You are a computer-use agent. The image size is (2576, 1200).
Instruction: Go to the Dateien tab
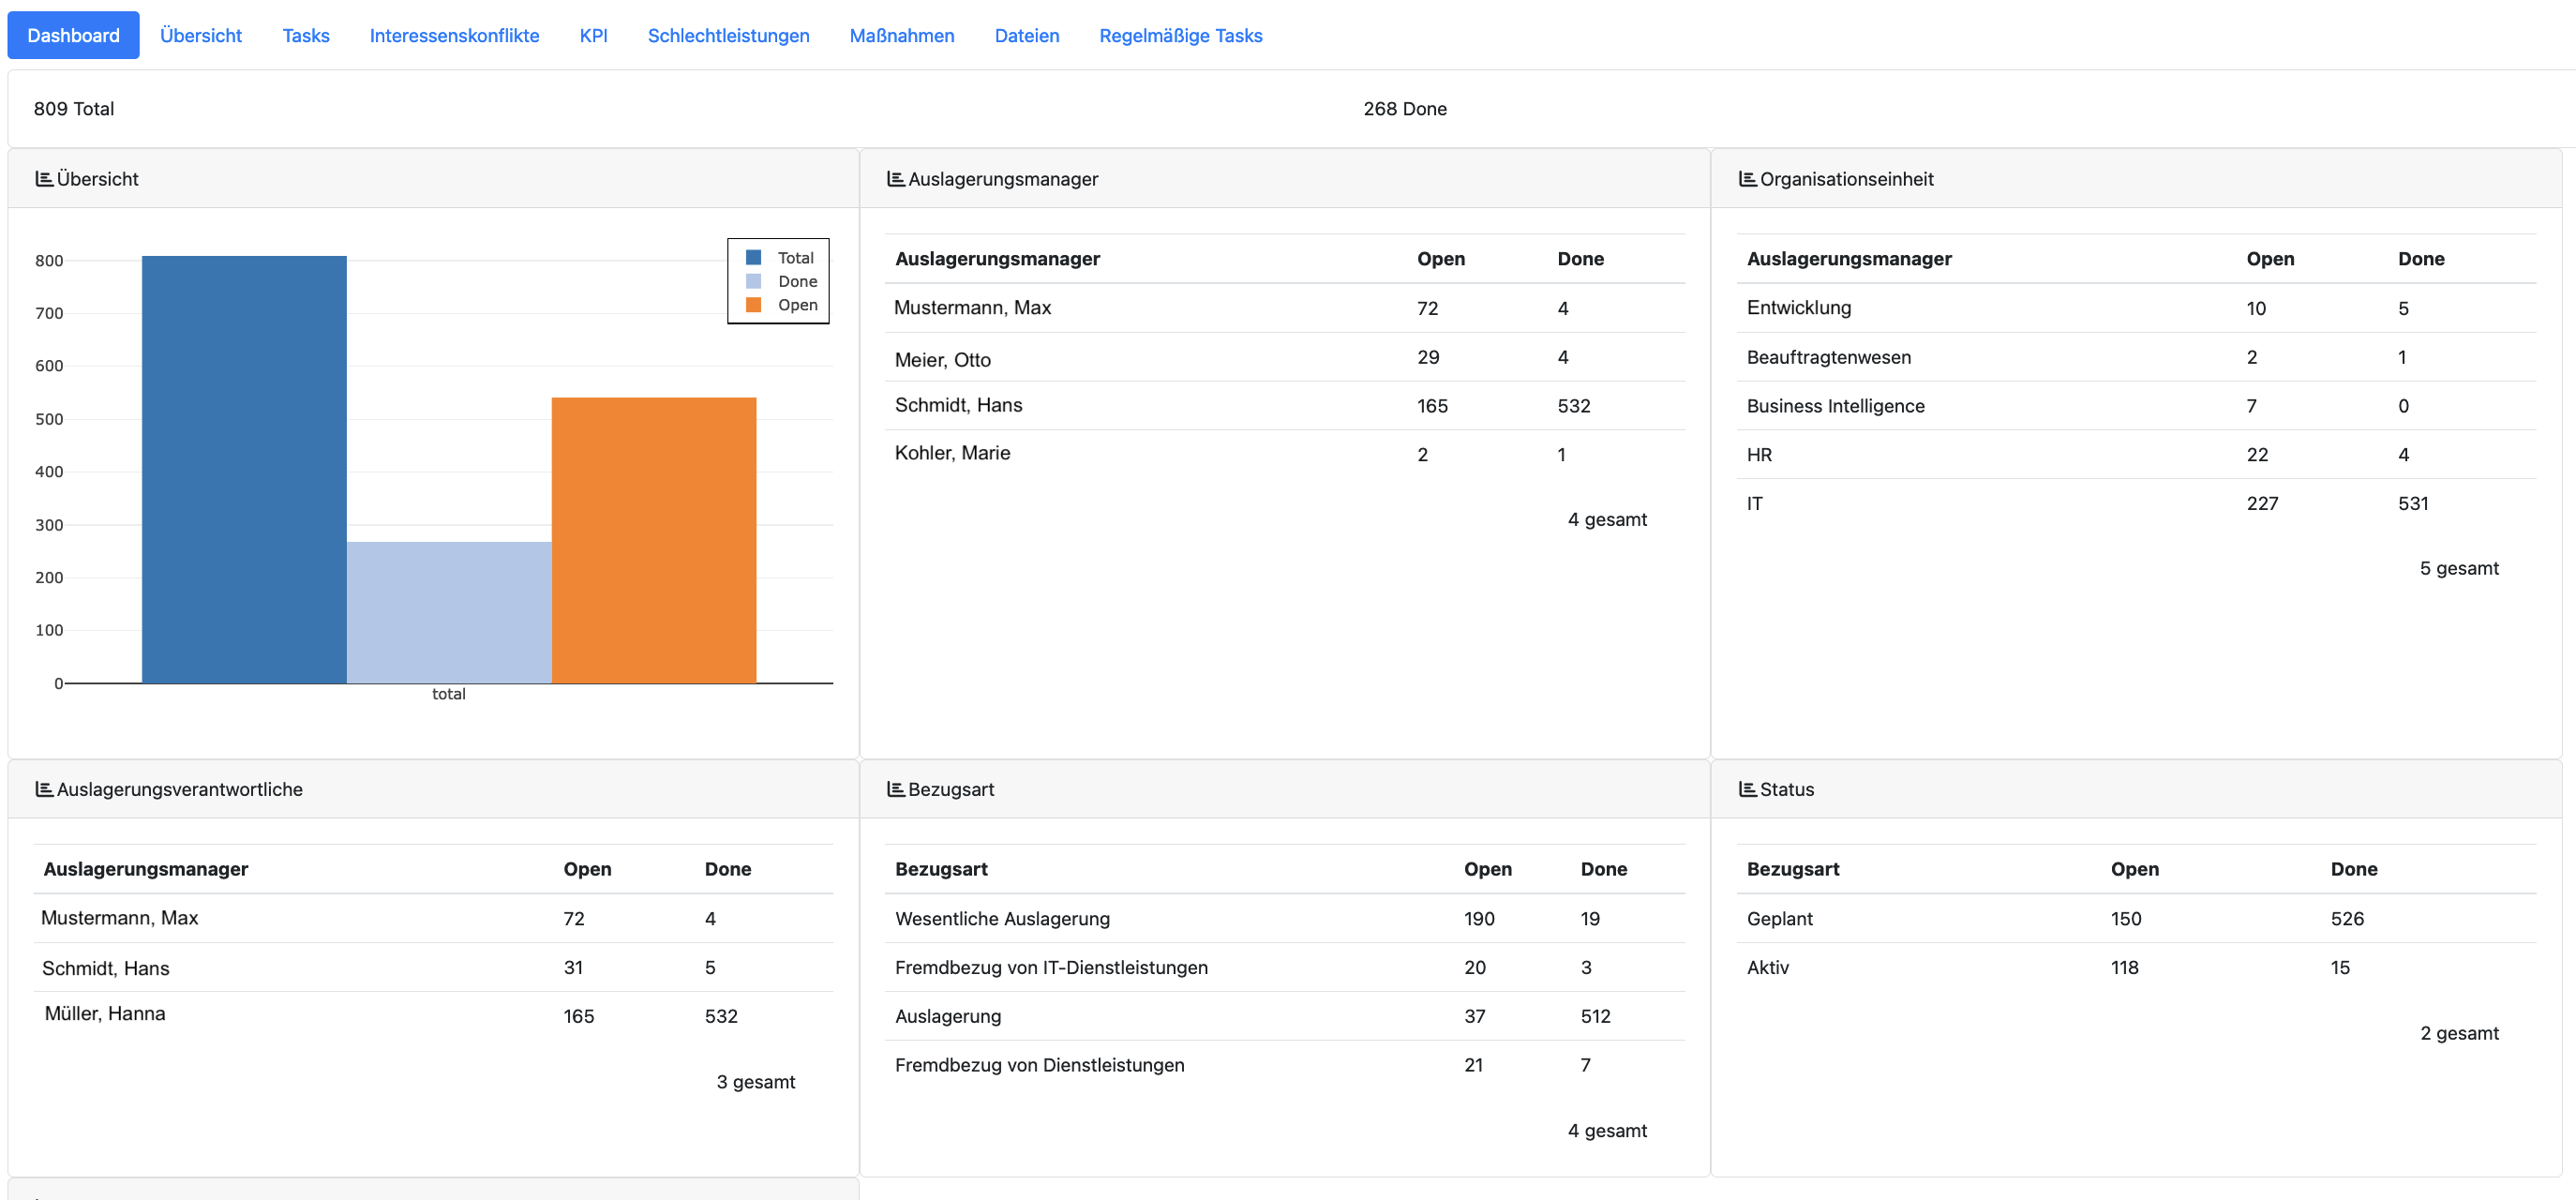(x=1026, y=35)
